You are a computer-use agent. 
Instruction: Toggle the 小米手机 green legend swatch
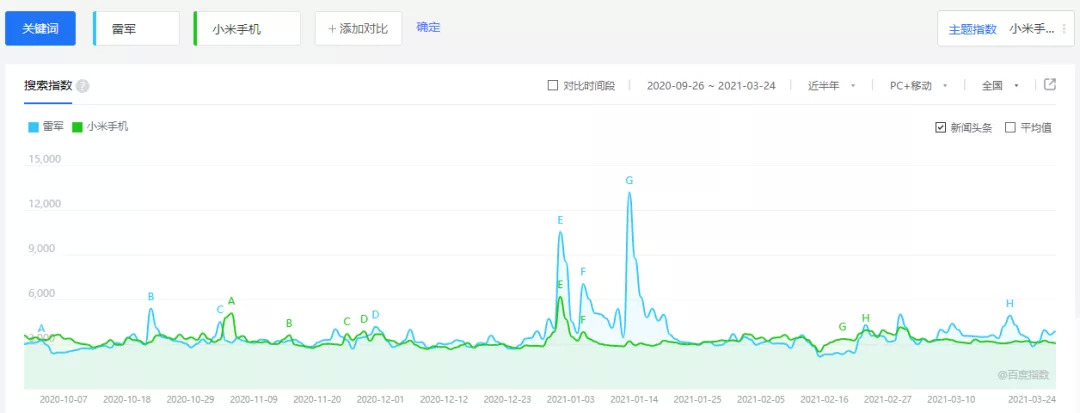78,127
